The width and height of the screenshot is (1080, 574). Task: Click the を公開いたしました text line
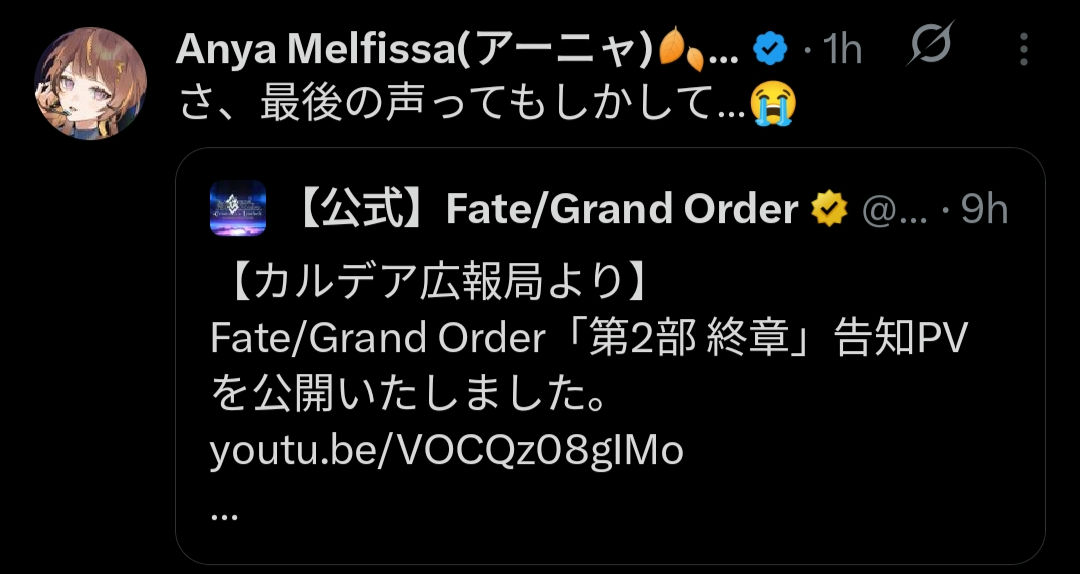408,396
